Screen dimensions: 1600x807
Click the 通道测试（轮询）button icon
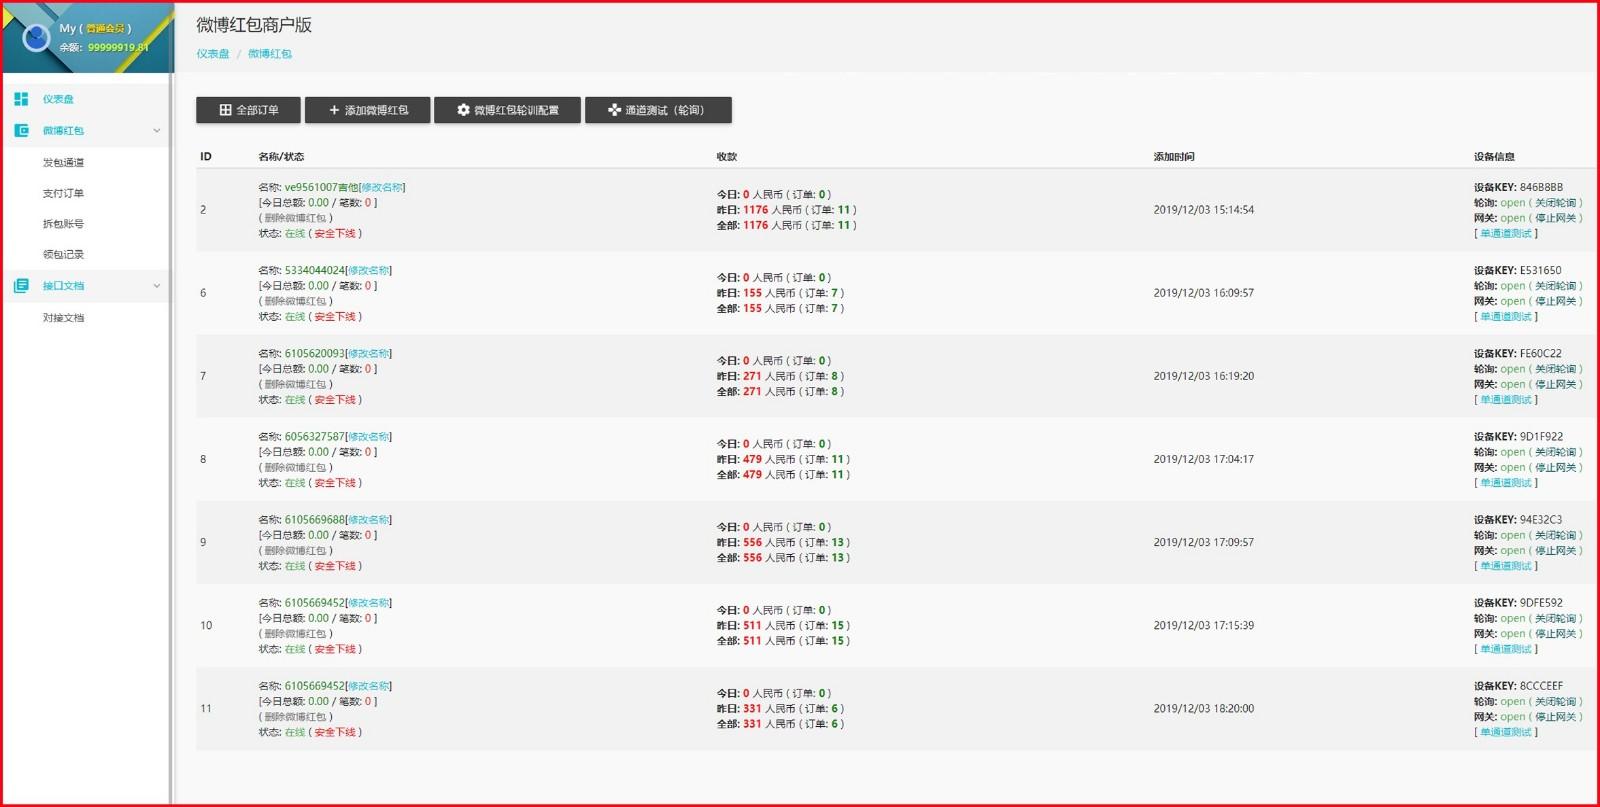(614, 110)
